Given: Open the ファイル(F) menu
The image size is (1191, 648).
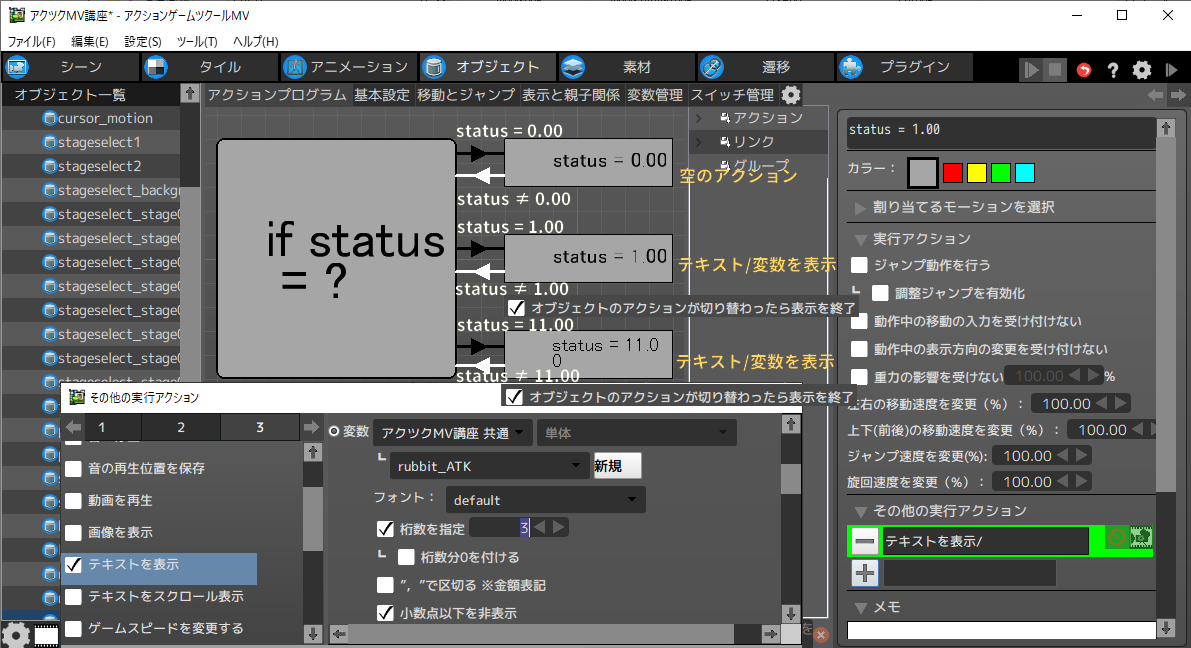Looking at the screenshot, I should point(32,41).
